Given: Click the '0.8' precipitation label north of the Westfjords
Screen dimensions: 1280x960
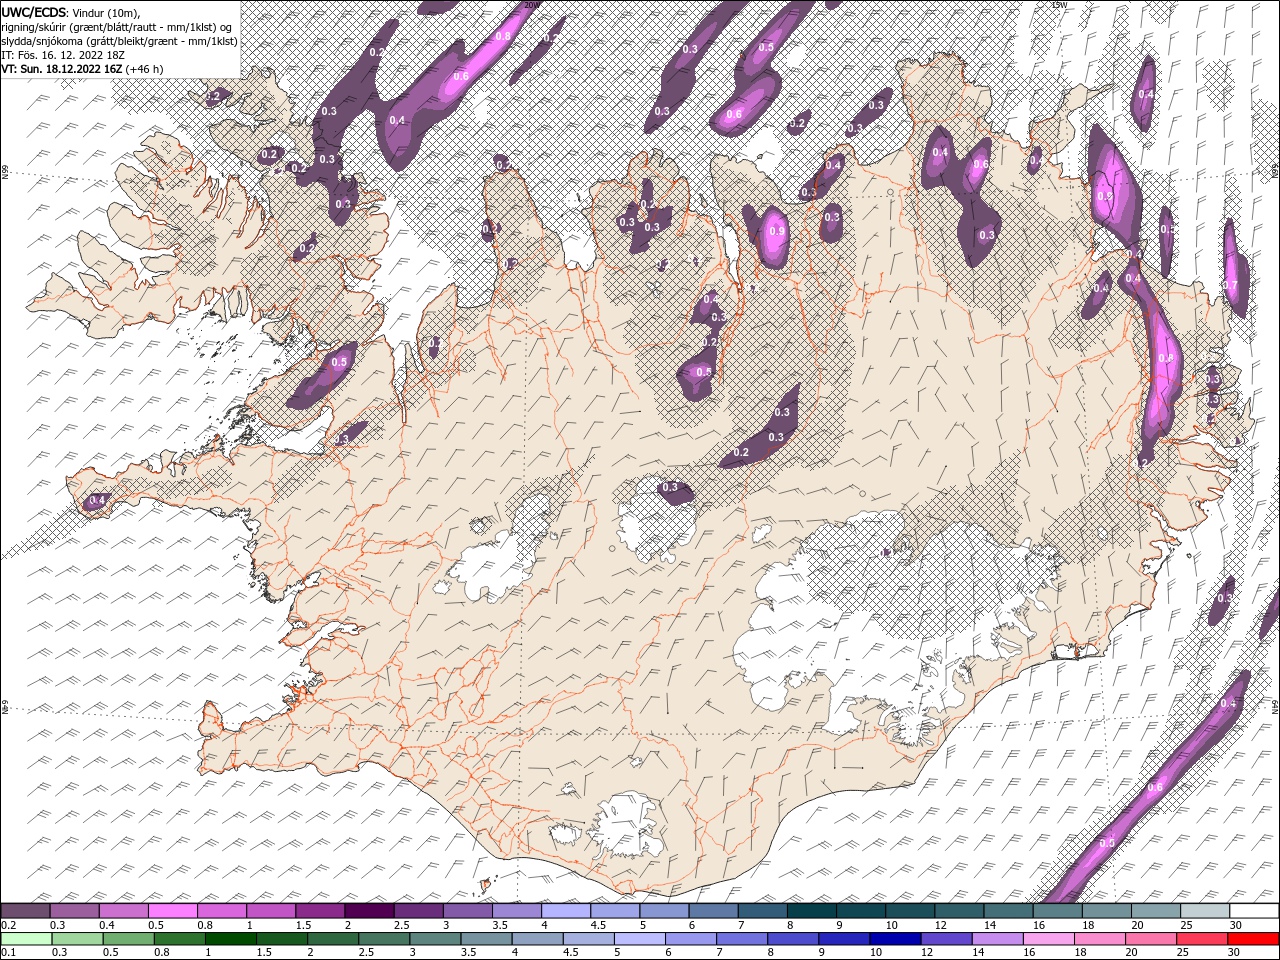Looking at the screenshot, I should click(503, 36).
